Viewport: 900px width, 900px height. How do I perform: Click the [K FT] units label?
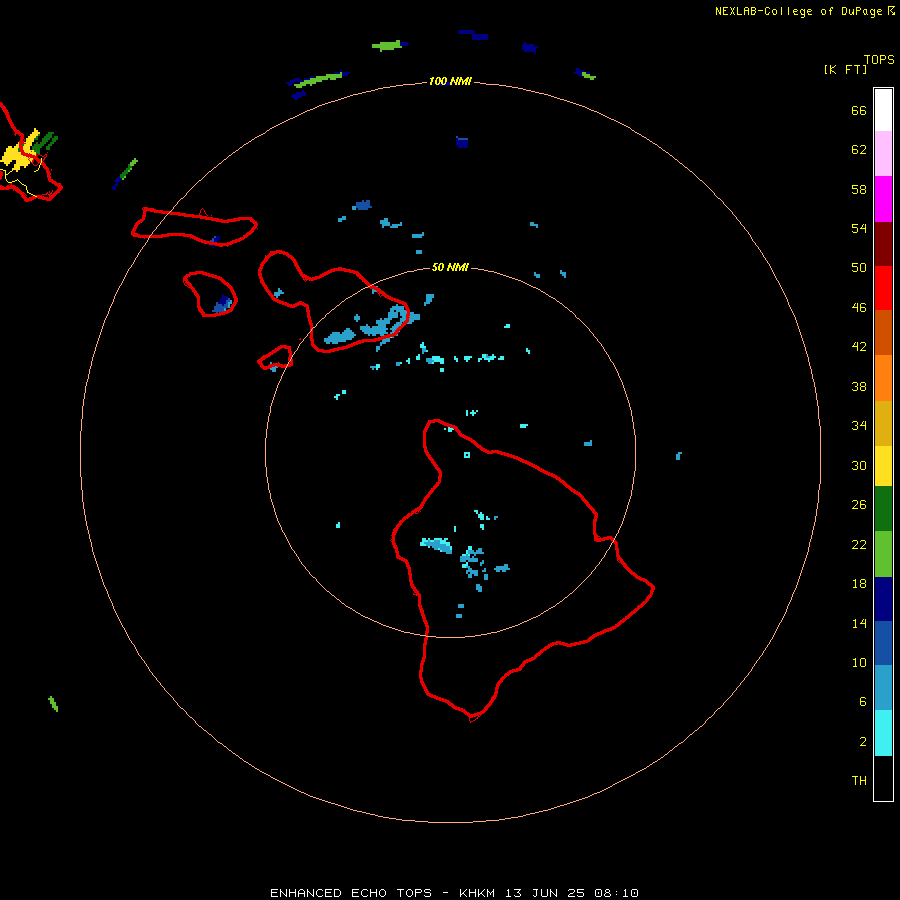coord(845,70)
